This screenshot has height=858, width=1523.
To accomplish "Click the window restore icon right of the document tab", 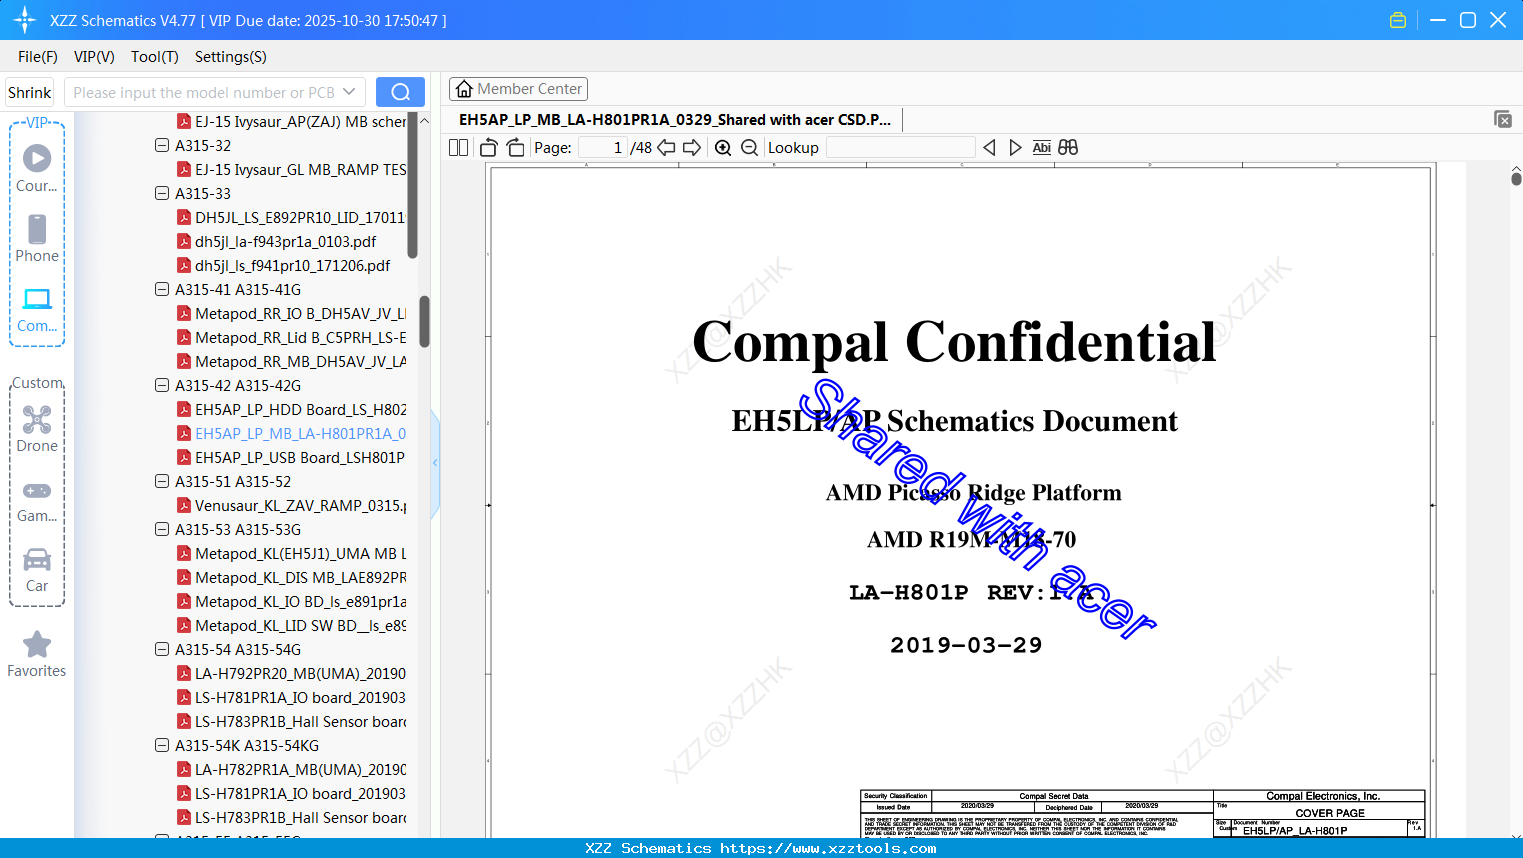I will click(1503, 119).
